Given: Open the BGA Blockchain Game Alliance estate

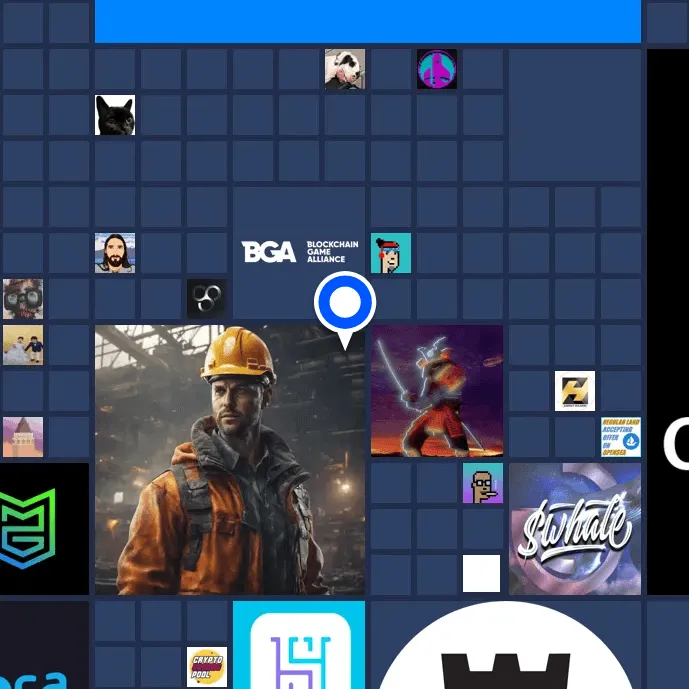Looking at the screenshot, I should coord(299,253).
